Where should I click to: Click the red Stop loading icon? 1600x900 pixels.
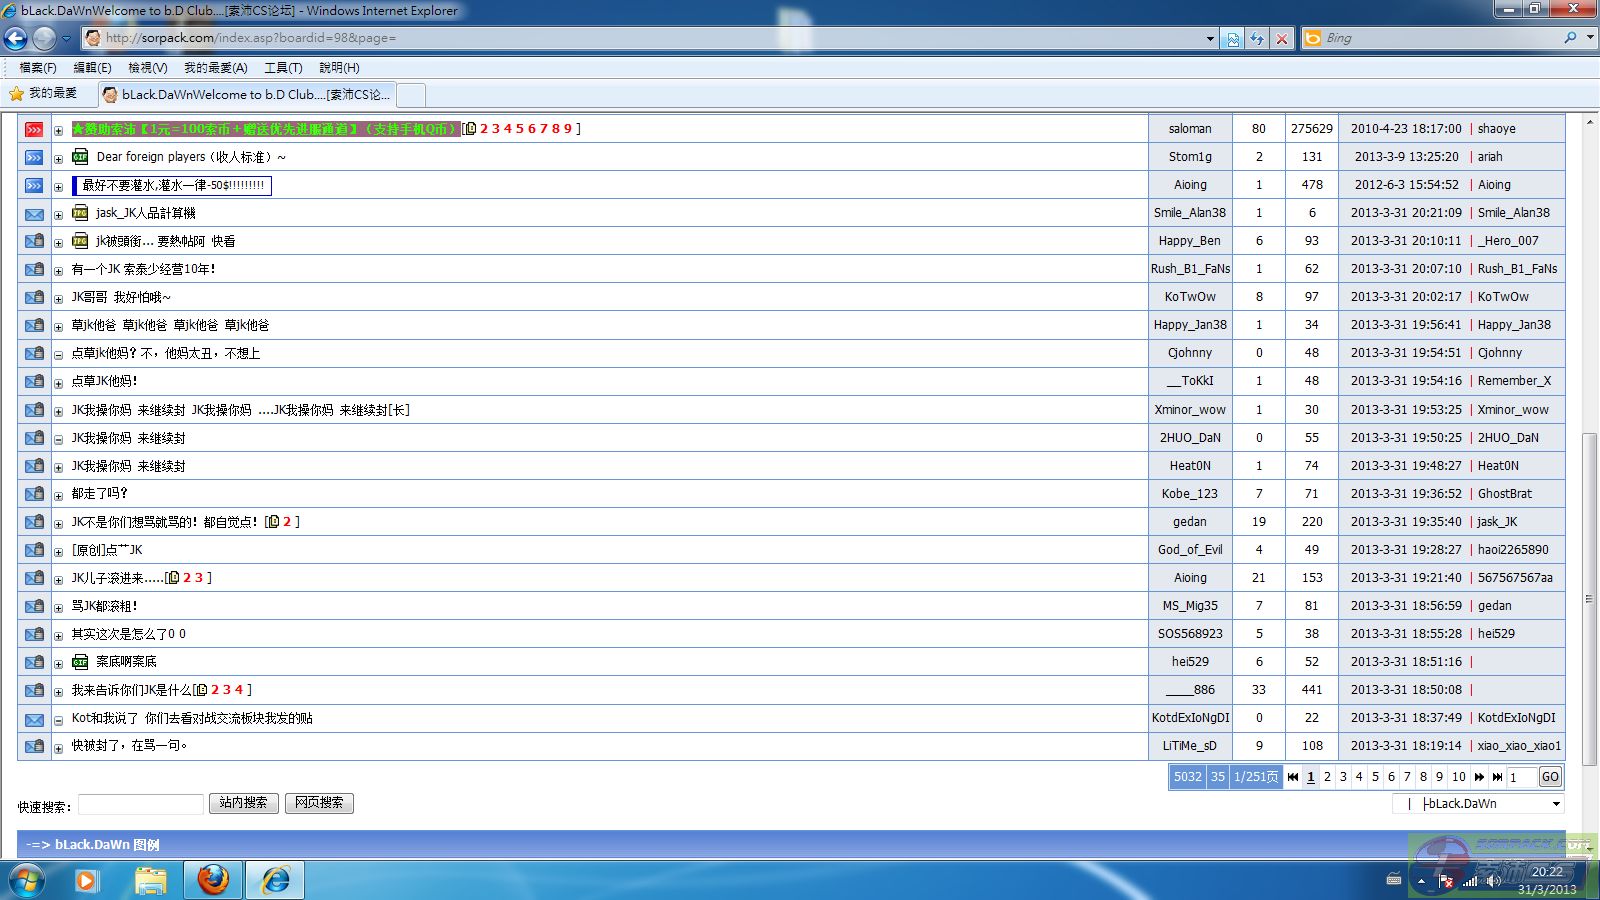coord(1282,38)
